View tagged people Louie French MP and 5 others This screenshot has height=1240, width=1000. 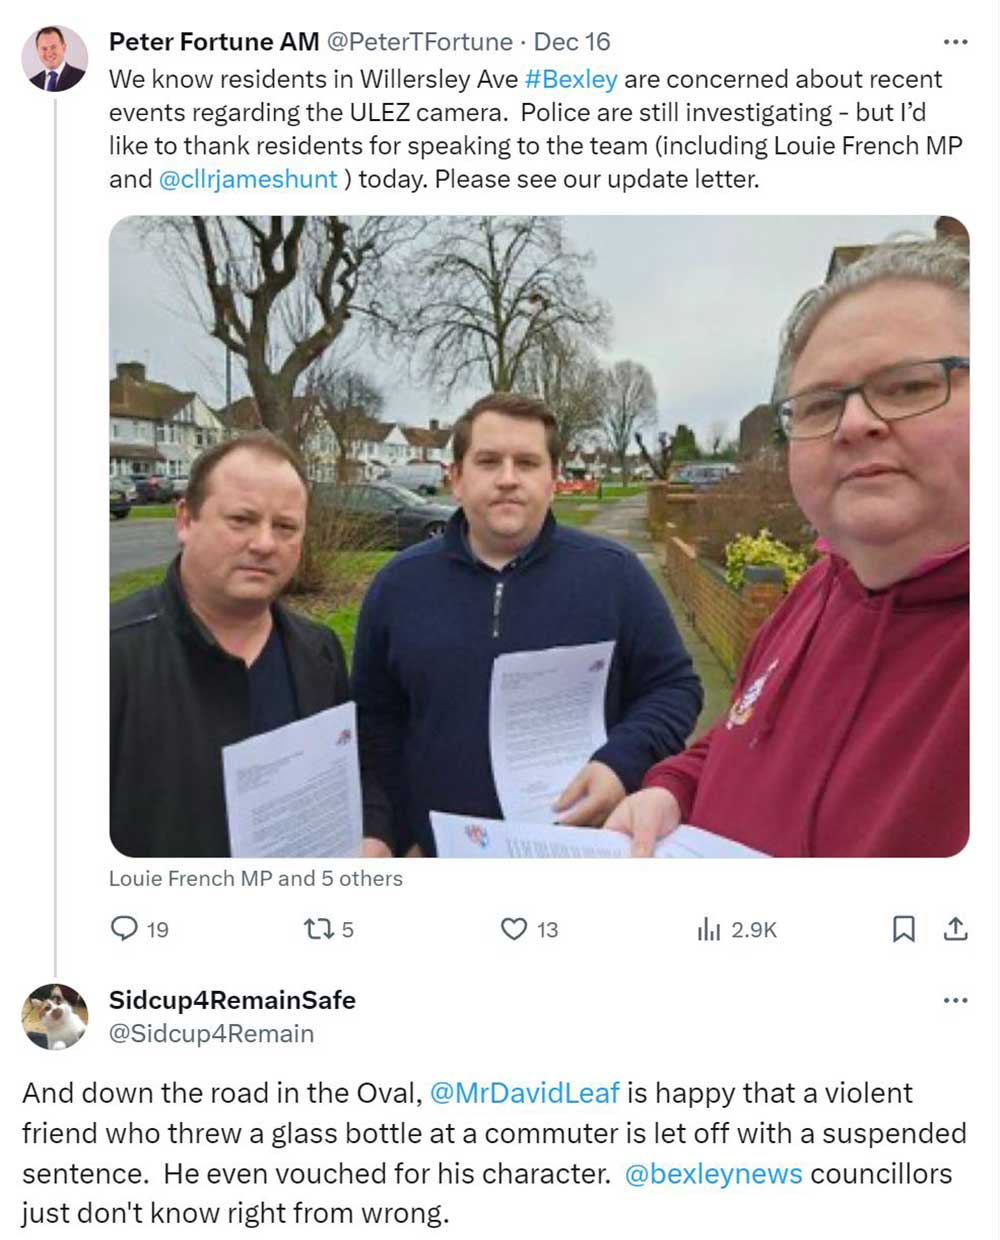[x=256, y=878]
